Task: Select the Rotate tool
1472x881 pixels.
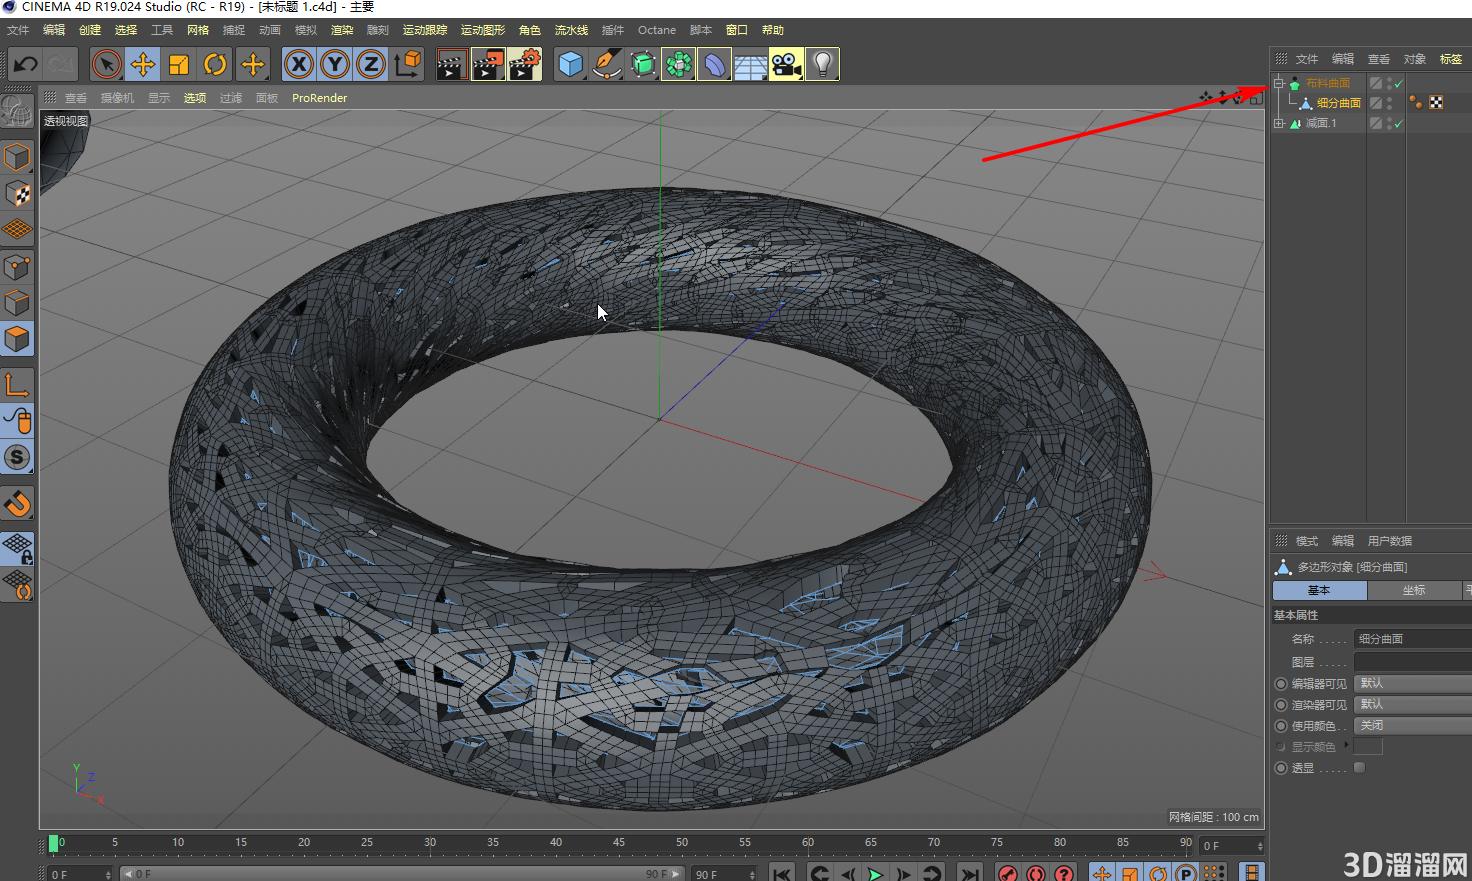Action: coord(215,65)
